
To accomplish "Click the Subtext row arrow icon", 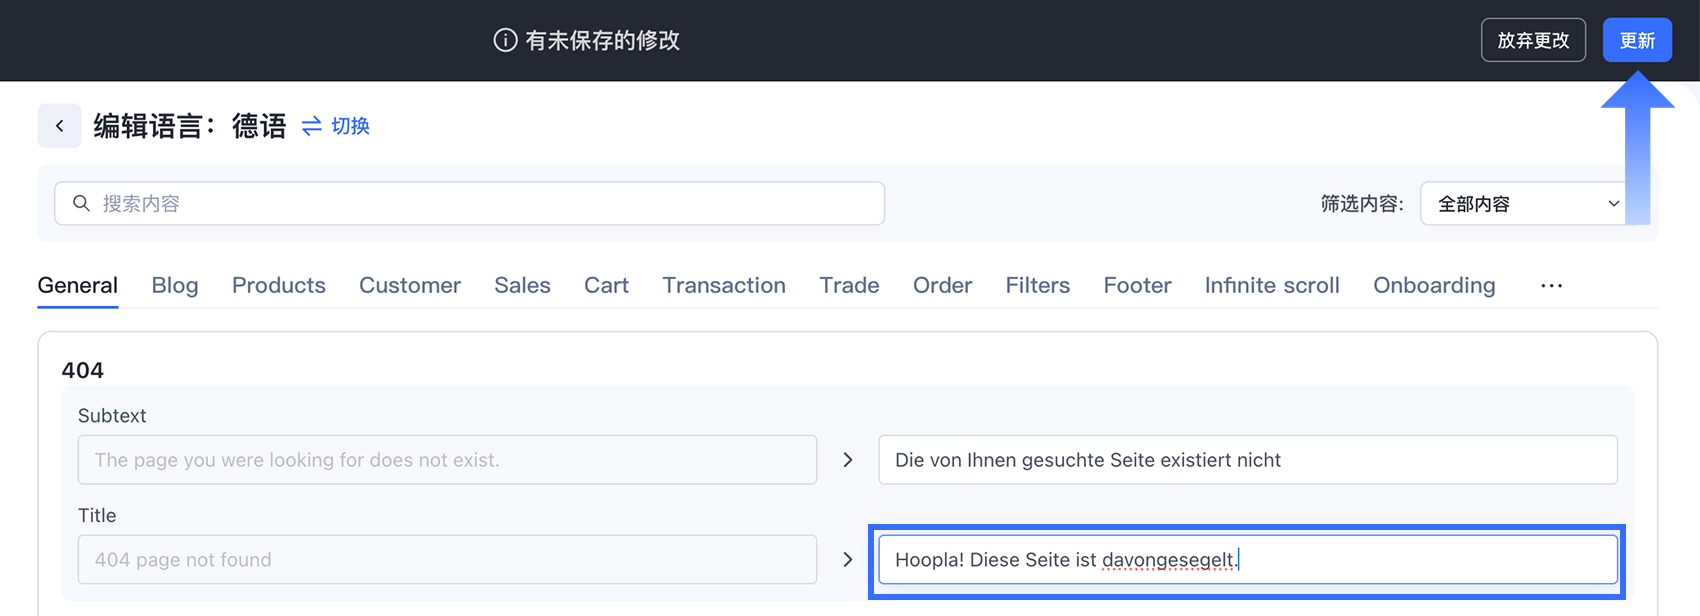I will pyautogui.click(x=847, y=460).
